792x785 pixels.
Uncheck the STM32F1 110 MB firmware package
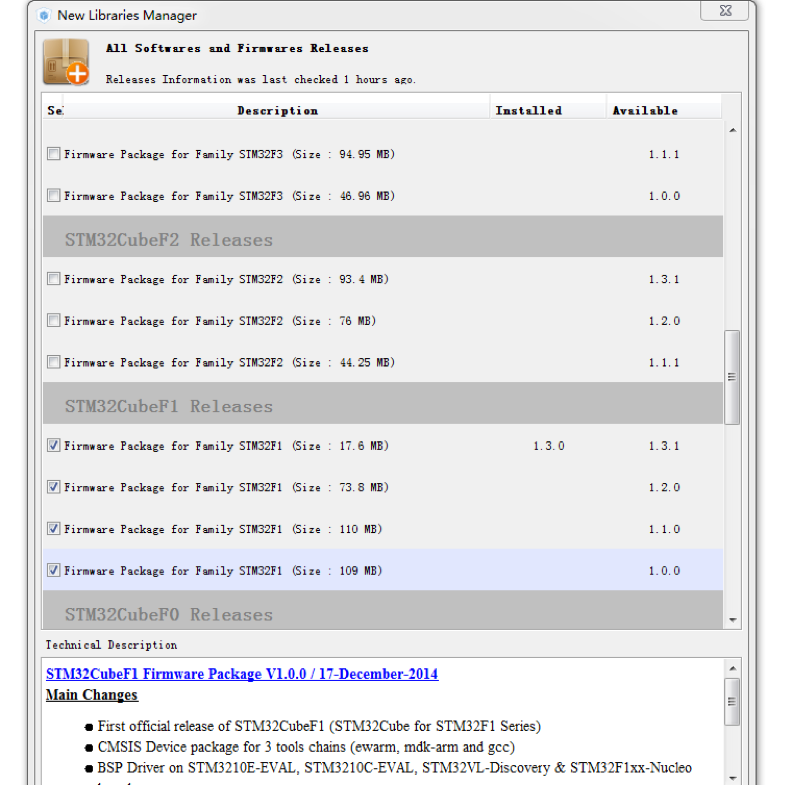tap(54, 529)
